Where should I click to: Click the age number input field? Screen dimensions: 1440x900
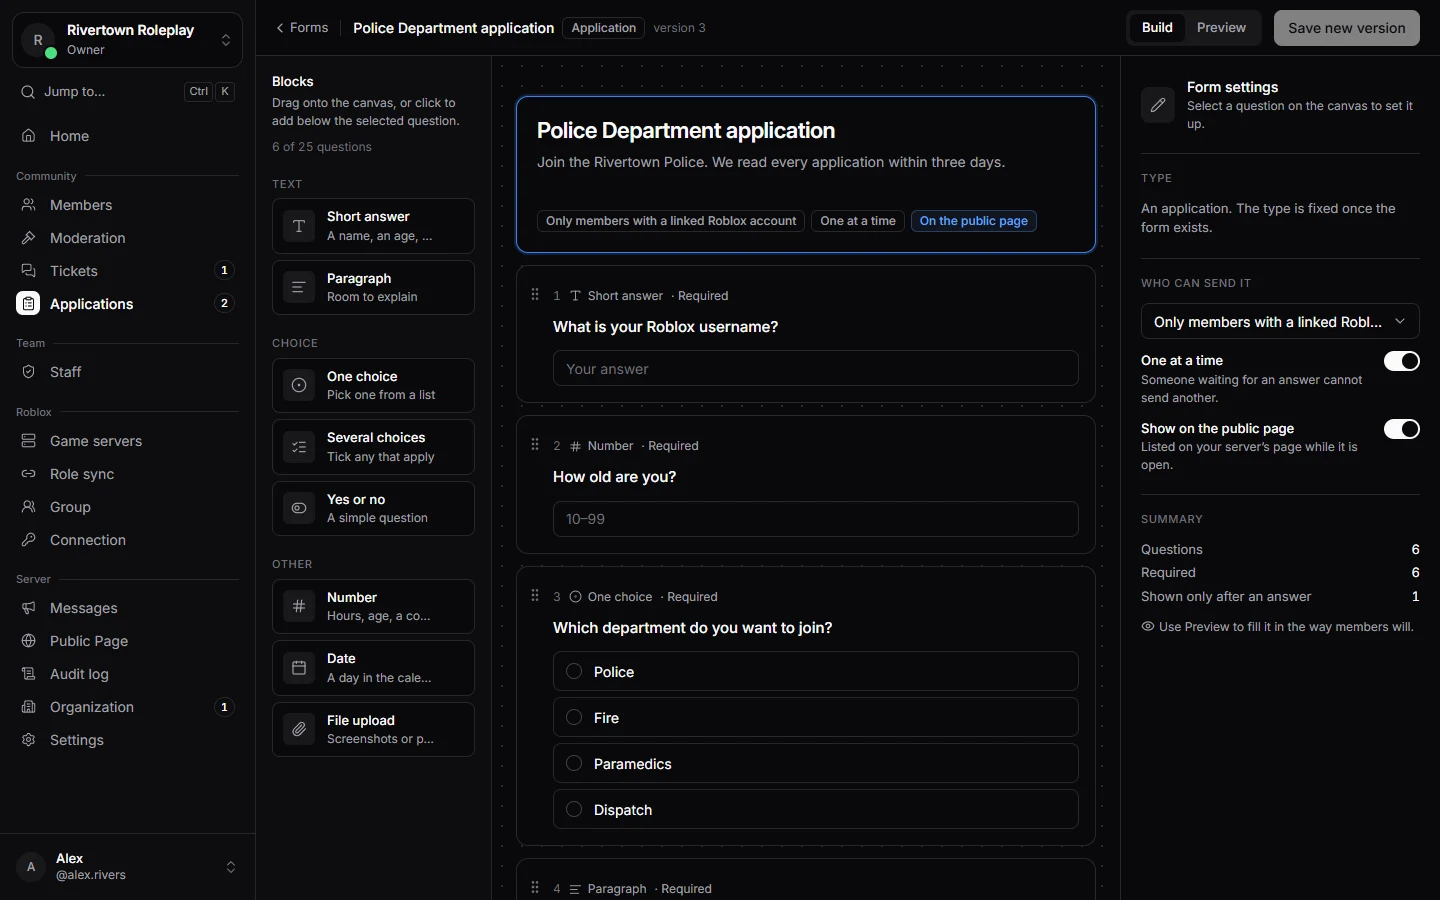(x=815, y=519)
